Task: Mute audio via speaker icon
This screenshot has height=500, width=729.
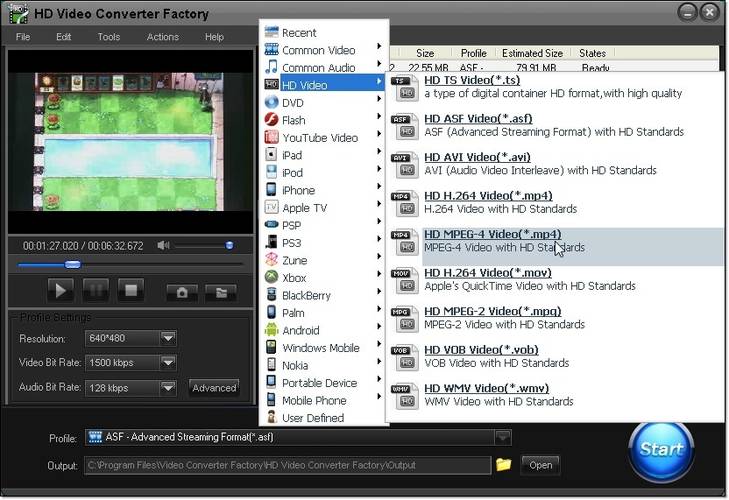Action: coord(163,245)
